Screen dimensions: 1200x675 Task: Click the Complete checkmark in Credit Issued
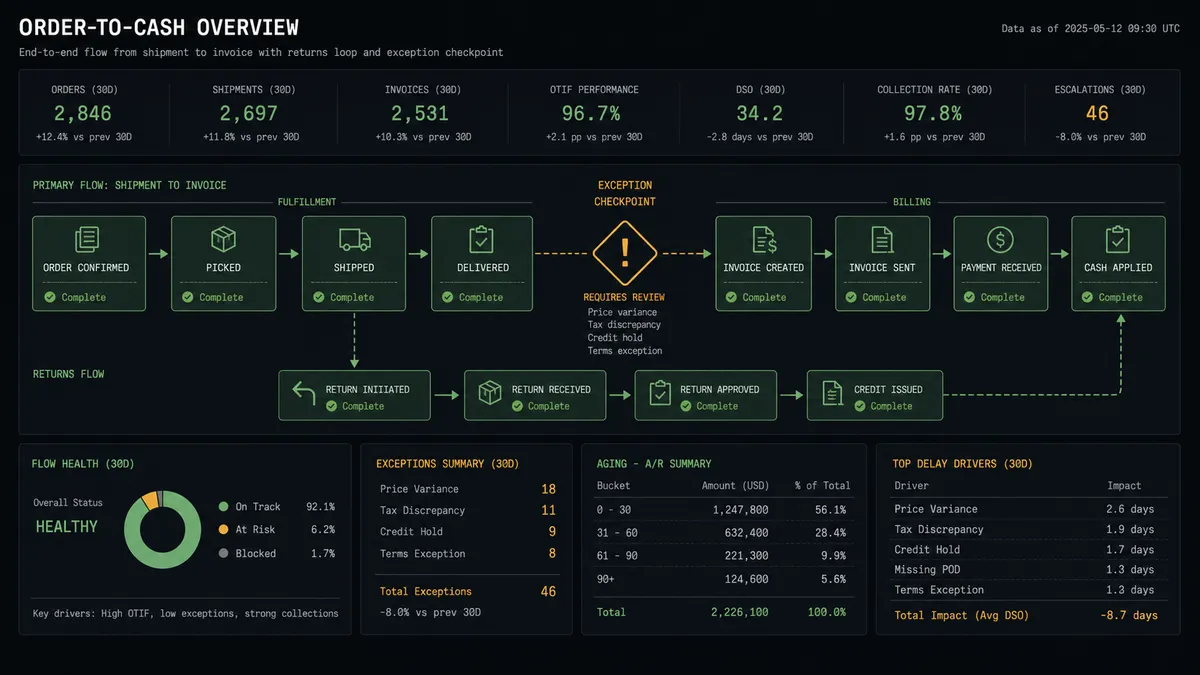coord(859,406)
